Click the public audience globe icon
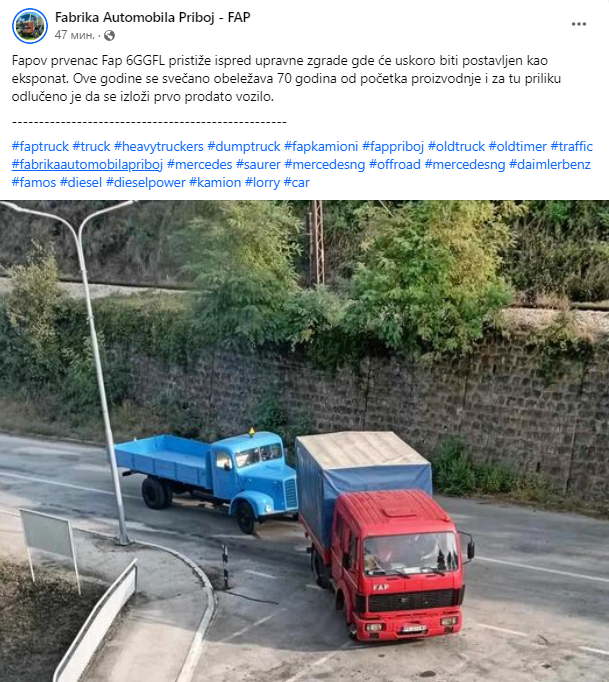This screenshot has height=682, width=609. point(110,35)
